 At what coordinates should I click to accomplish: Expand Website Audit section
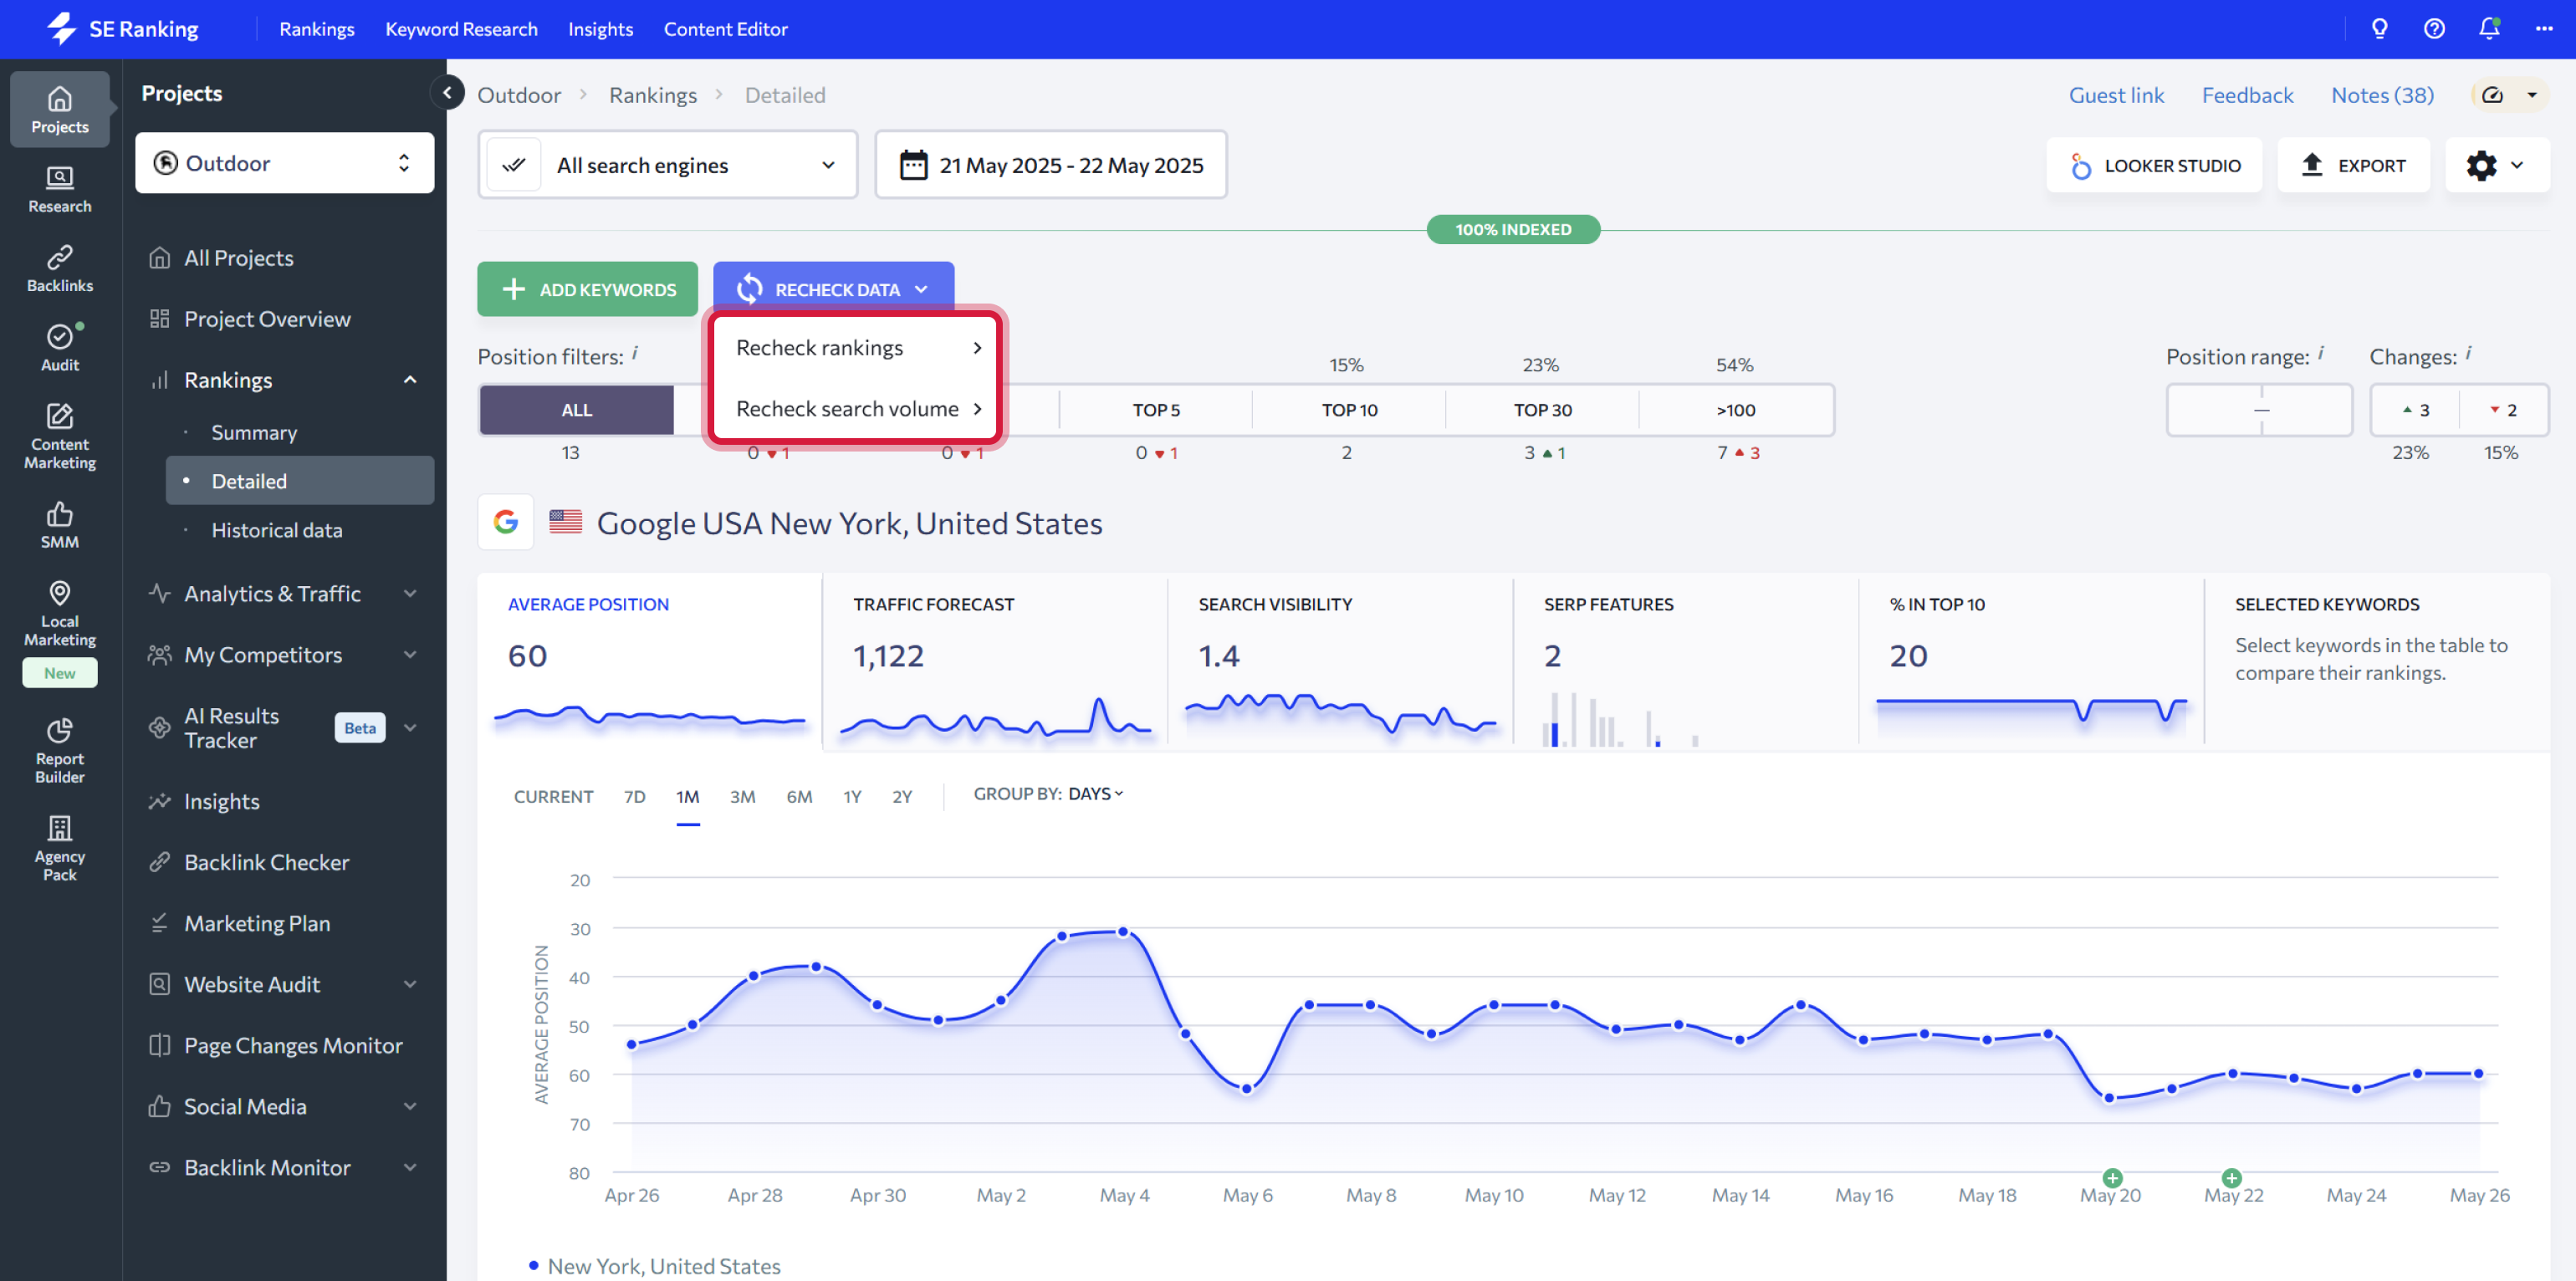pyautogui.click(x=410, y=984)
